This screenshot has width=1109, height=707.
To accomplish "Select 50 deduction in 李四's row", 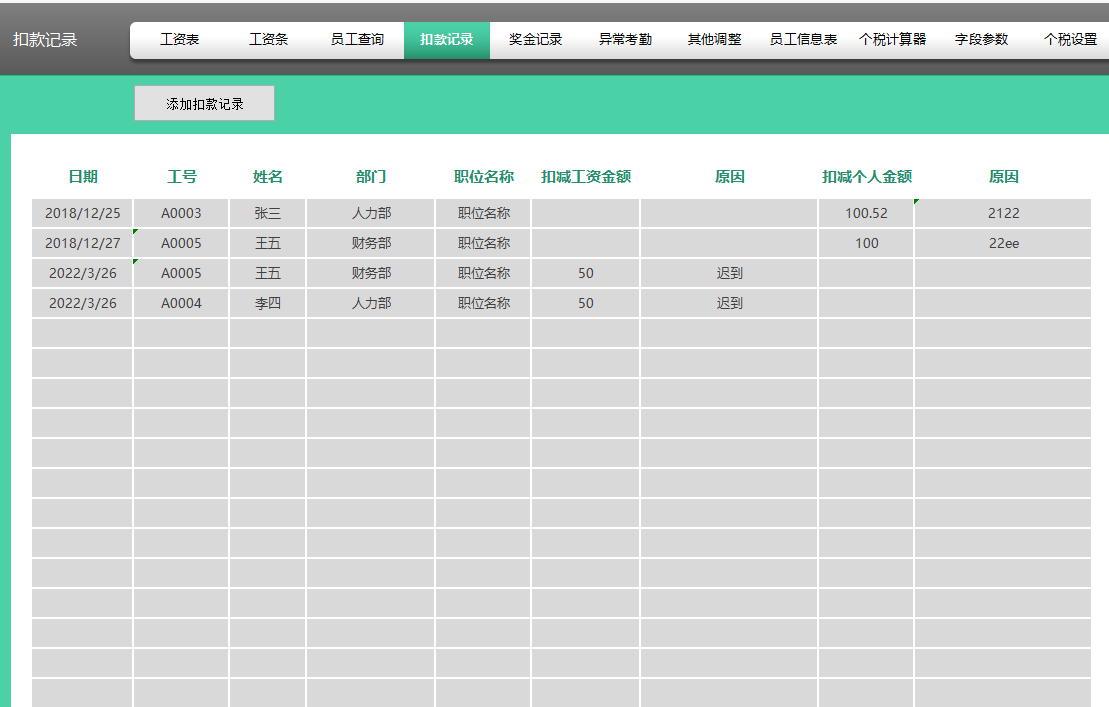I will (586, 303).
